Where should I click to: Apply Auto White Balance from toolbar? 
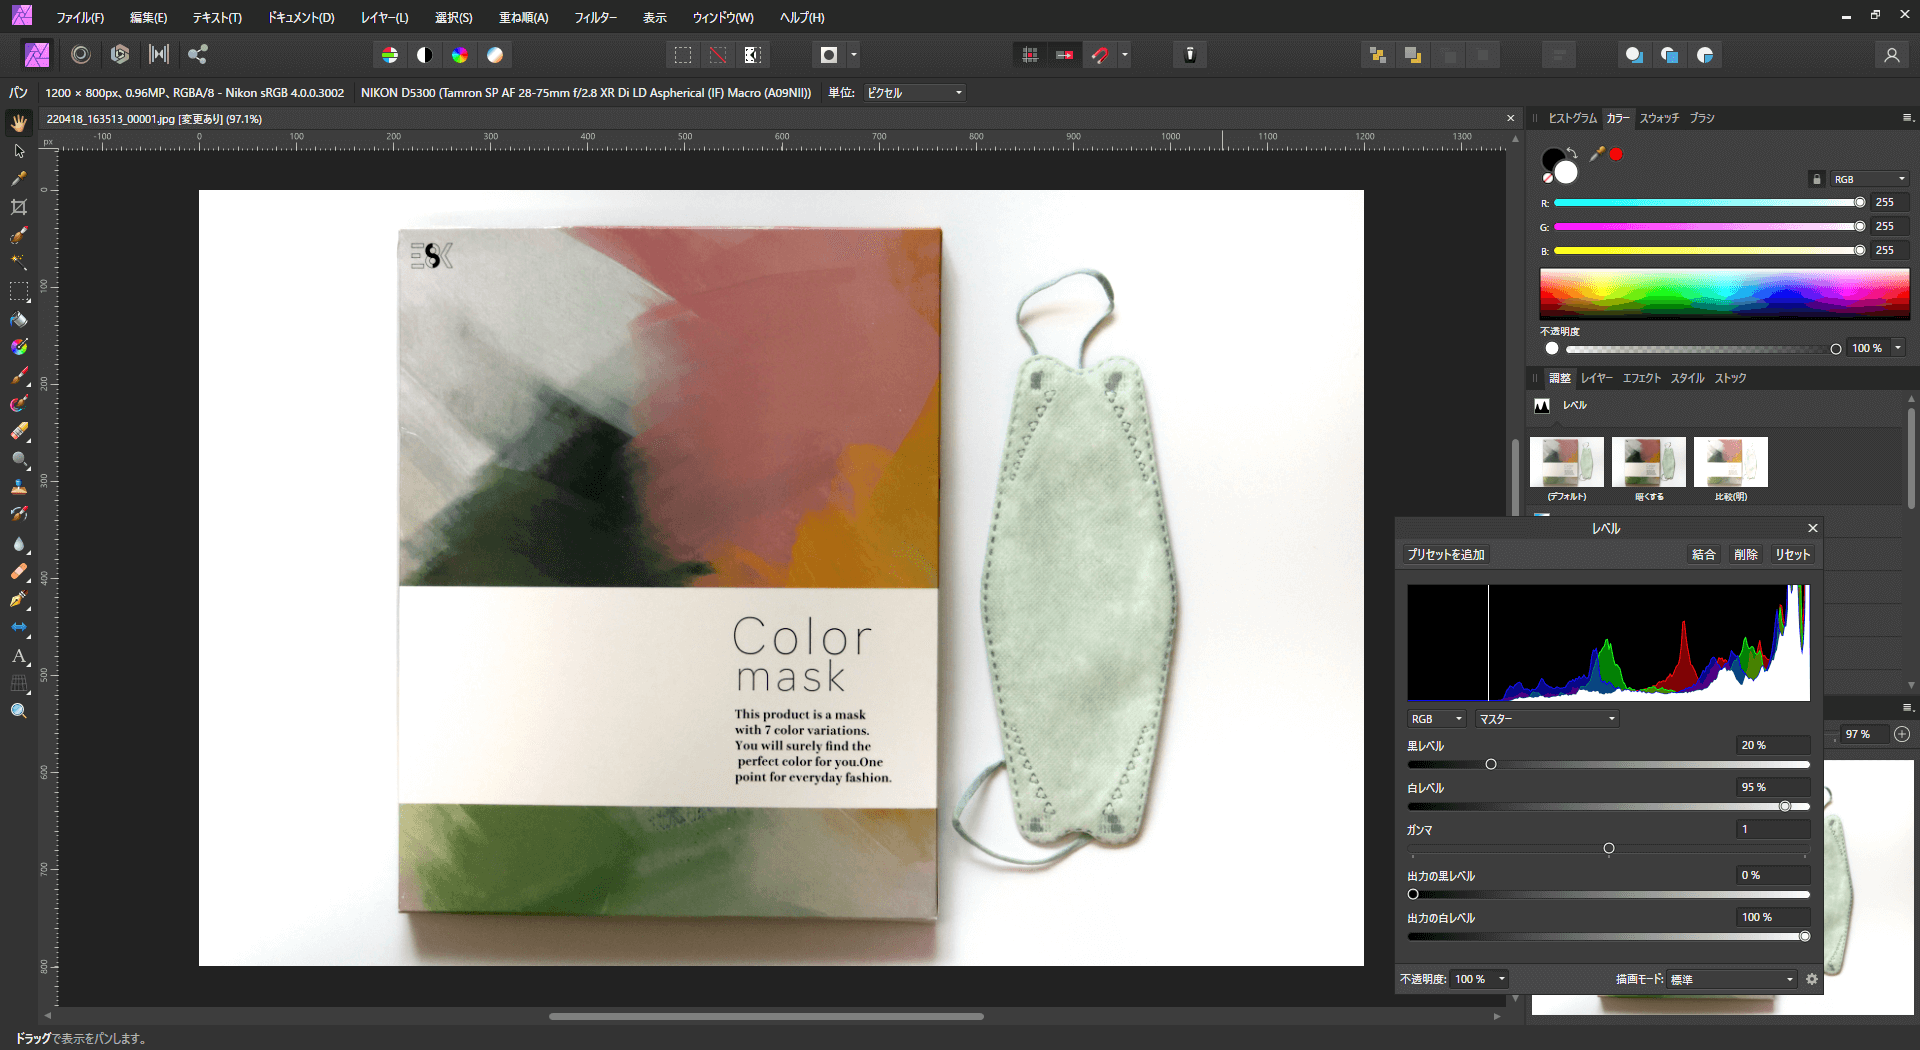[x=495, y=55]
